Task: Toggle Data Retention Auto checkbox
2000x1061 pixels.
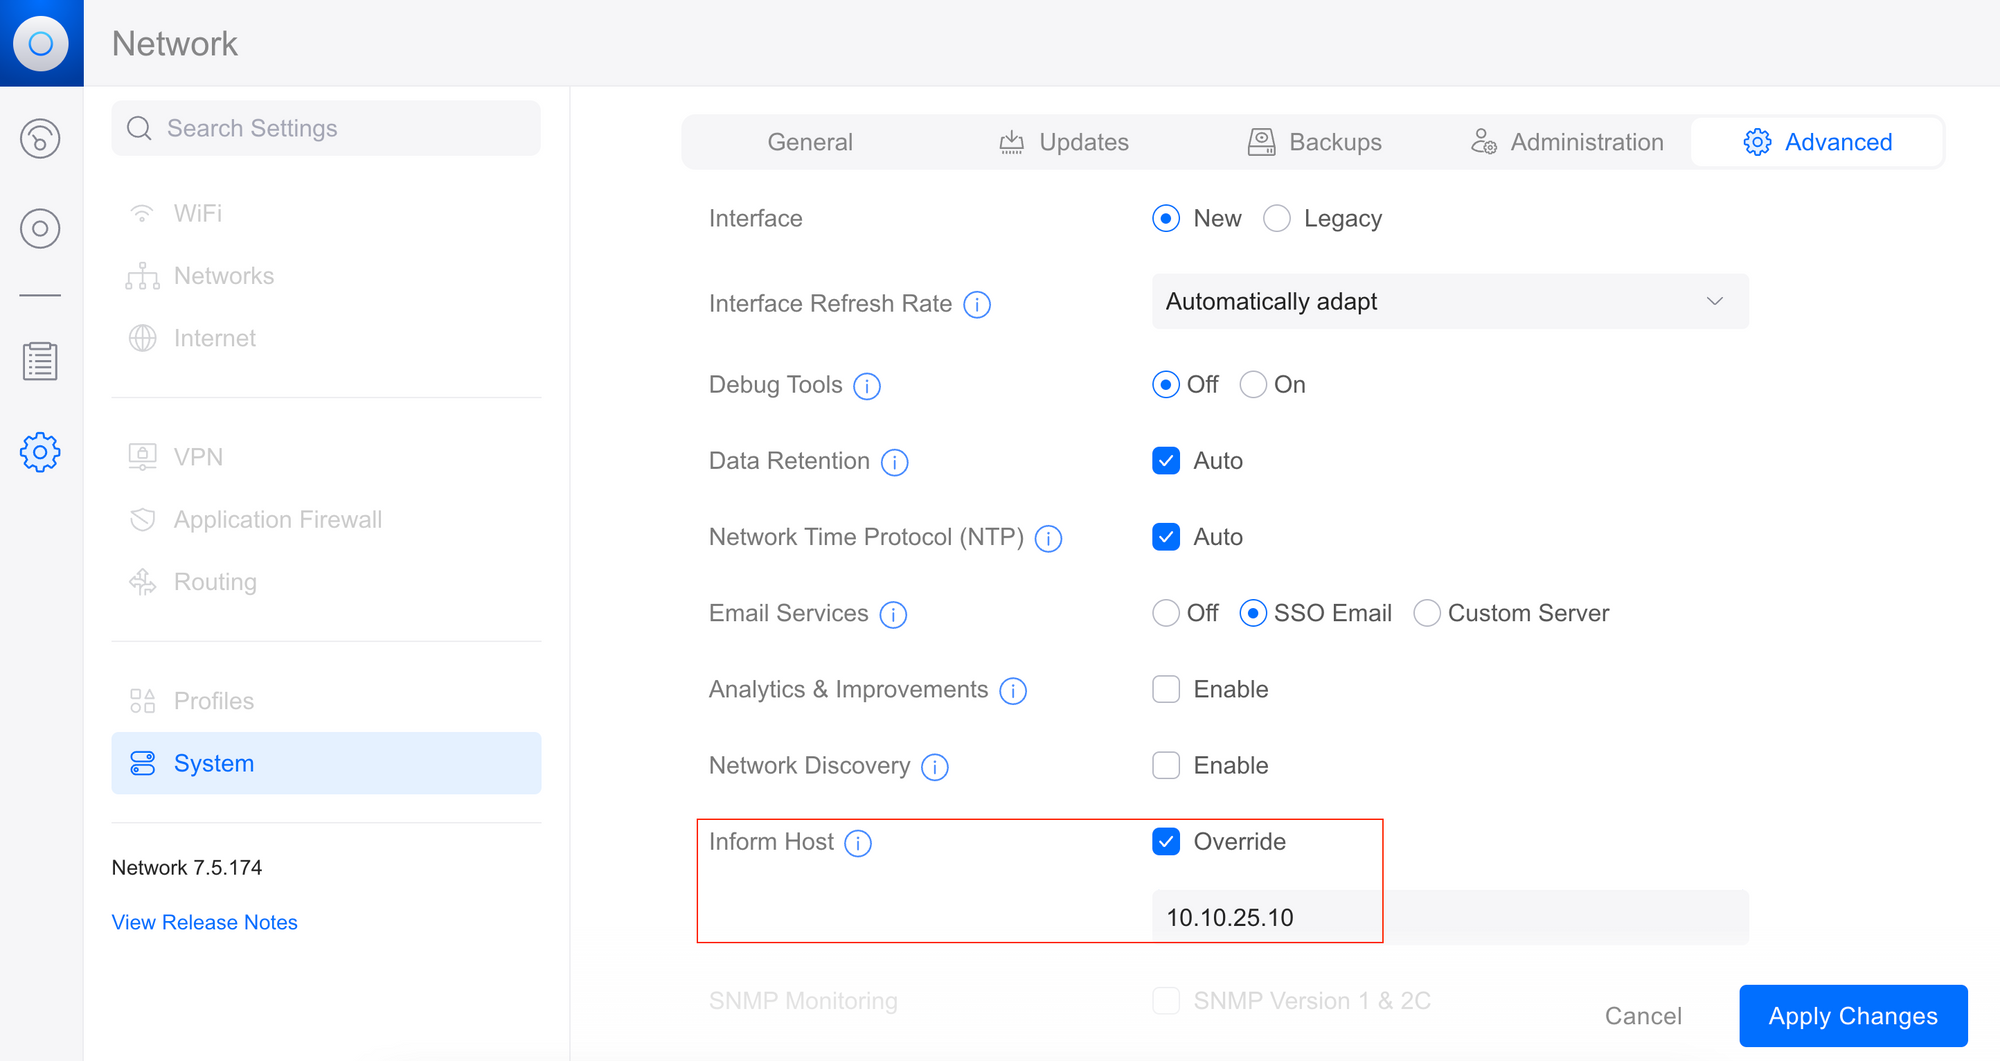Action: click(1166, 461)
